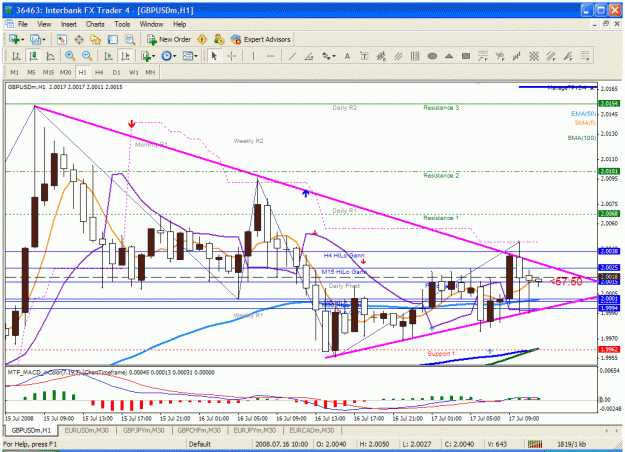Viewport: 625px width, 452px height.
Task: Toggle the Terminal panel icon
Action: [113, 39]
